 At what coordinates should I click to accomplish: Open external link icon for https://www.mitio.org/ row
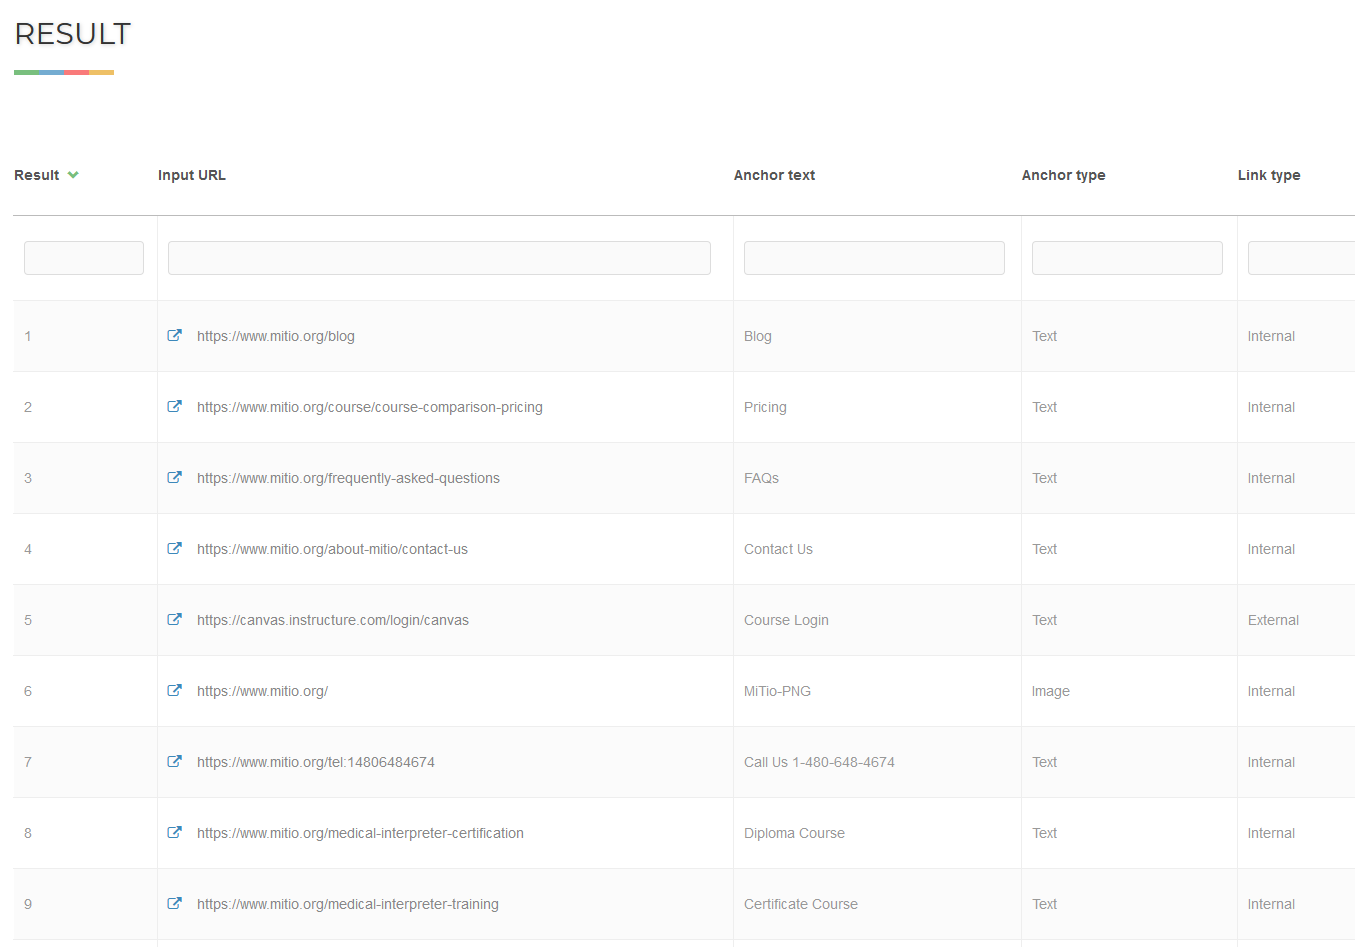pos(175,690)
